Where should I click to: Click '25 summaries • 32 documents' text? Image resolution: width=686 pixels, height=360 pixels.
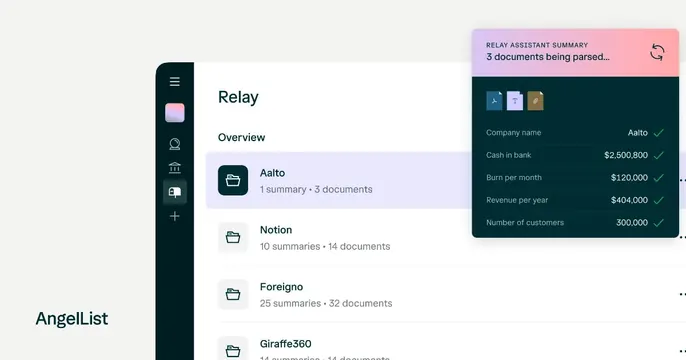click(x=326, y=303)
